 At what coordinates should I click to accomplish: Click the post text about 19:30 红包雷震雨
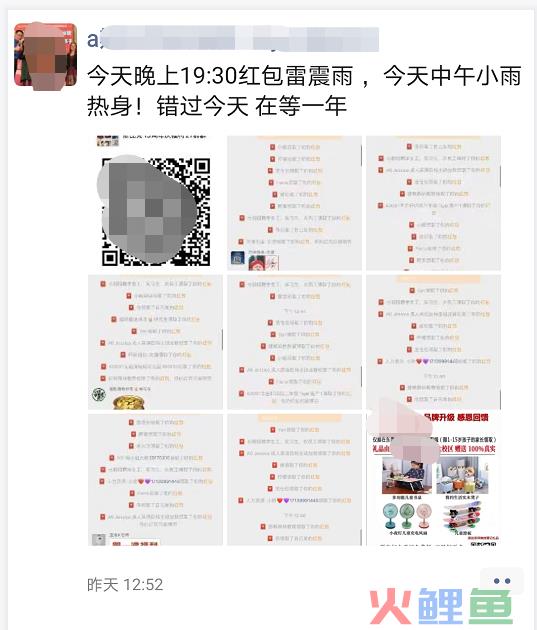click(x=304, y=91)
